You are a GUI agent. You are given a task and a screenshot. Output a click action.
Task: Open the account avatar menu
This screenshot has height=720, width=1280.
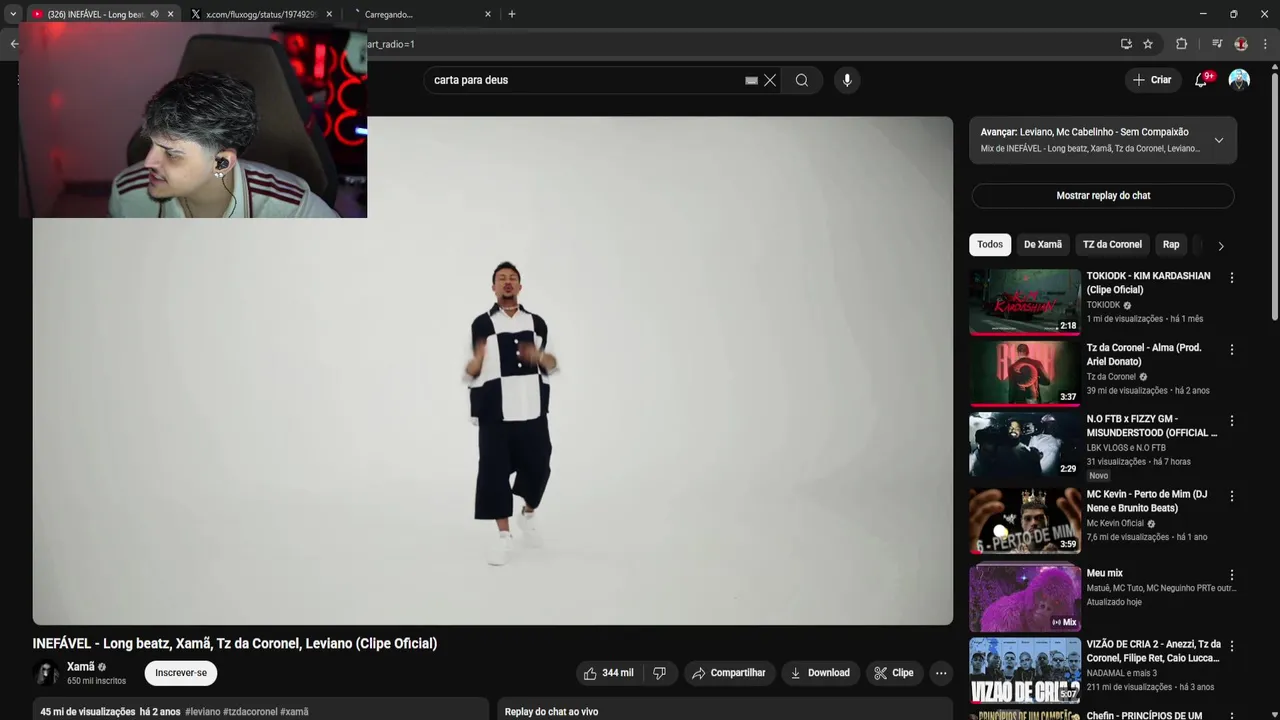click(x=1239, y=80)
